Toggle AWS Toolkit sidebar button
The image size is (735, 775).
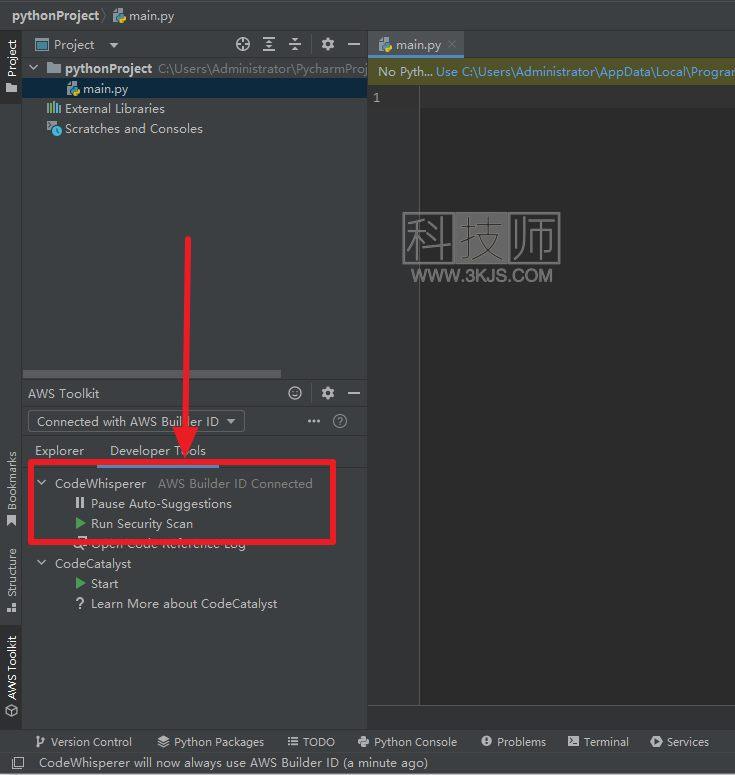click(x=11, y=676)
